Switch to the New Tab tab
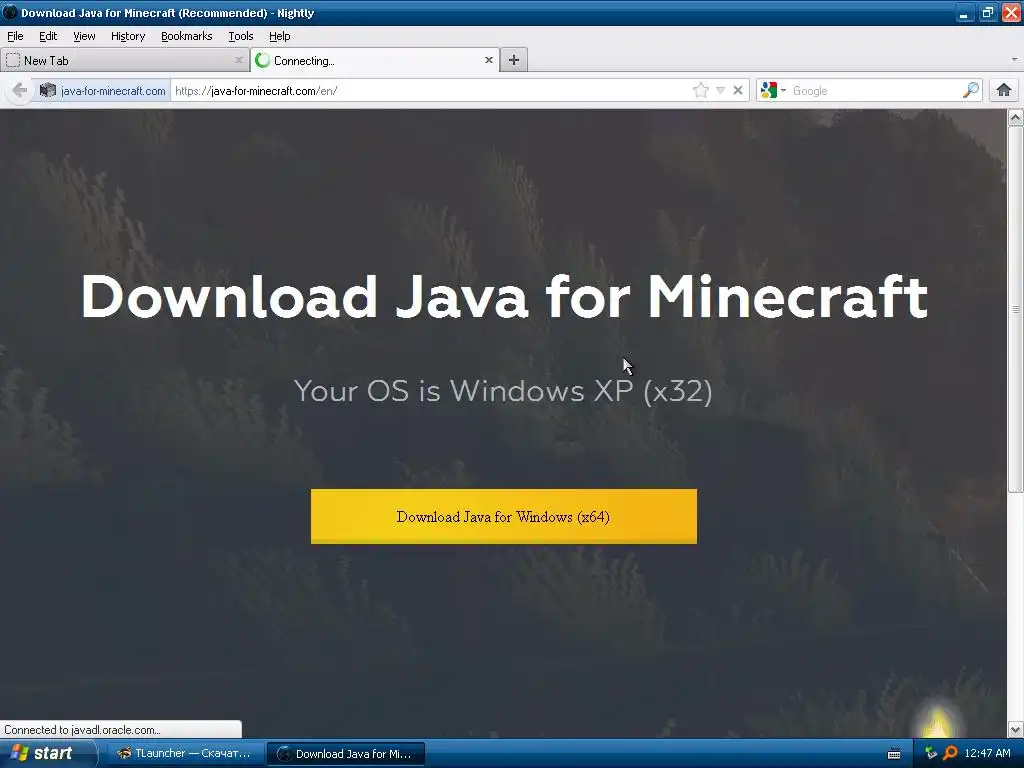The image size is (1024, 768). pos(125,60)
